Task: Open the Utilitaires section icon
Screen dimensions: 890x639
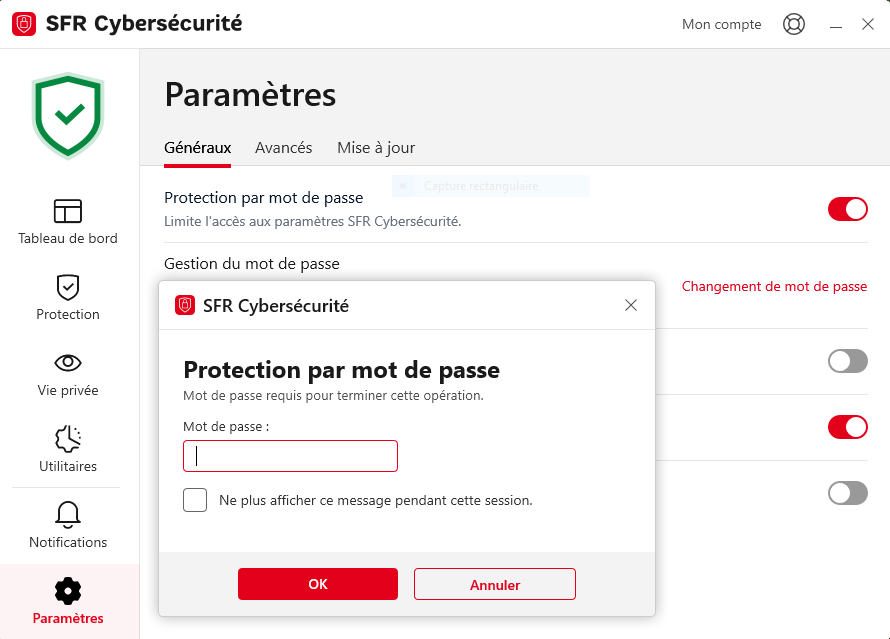Action: click(68, 439)
